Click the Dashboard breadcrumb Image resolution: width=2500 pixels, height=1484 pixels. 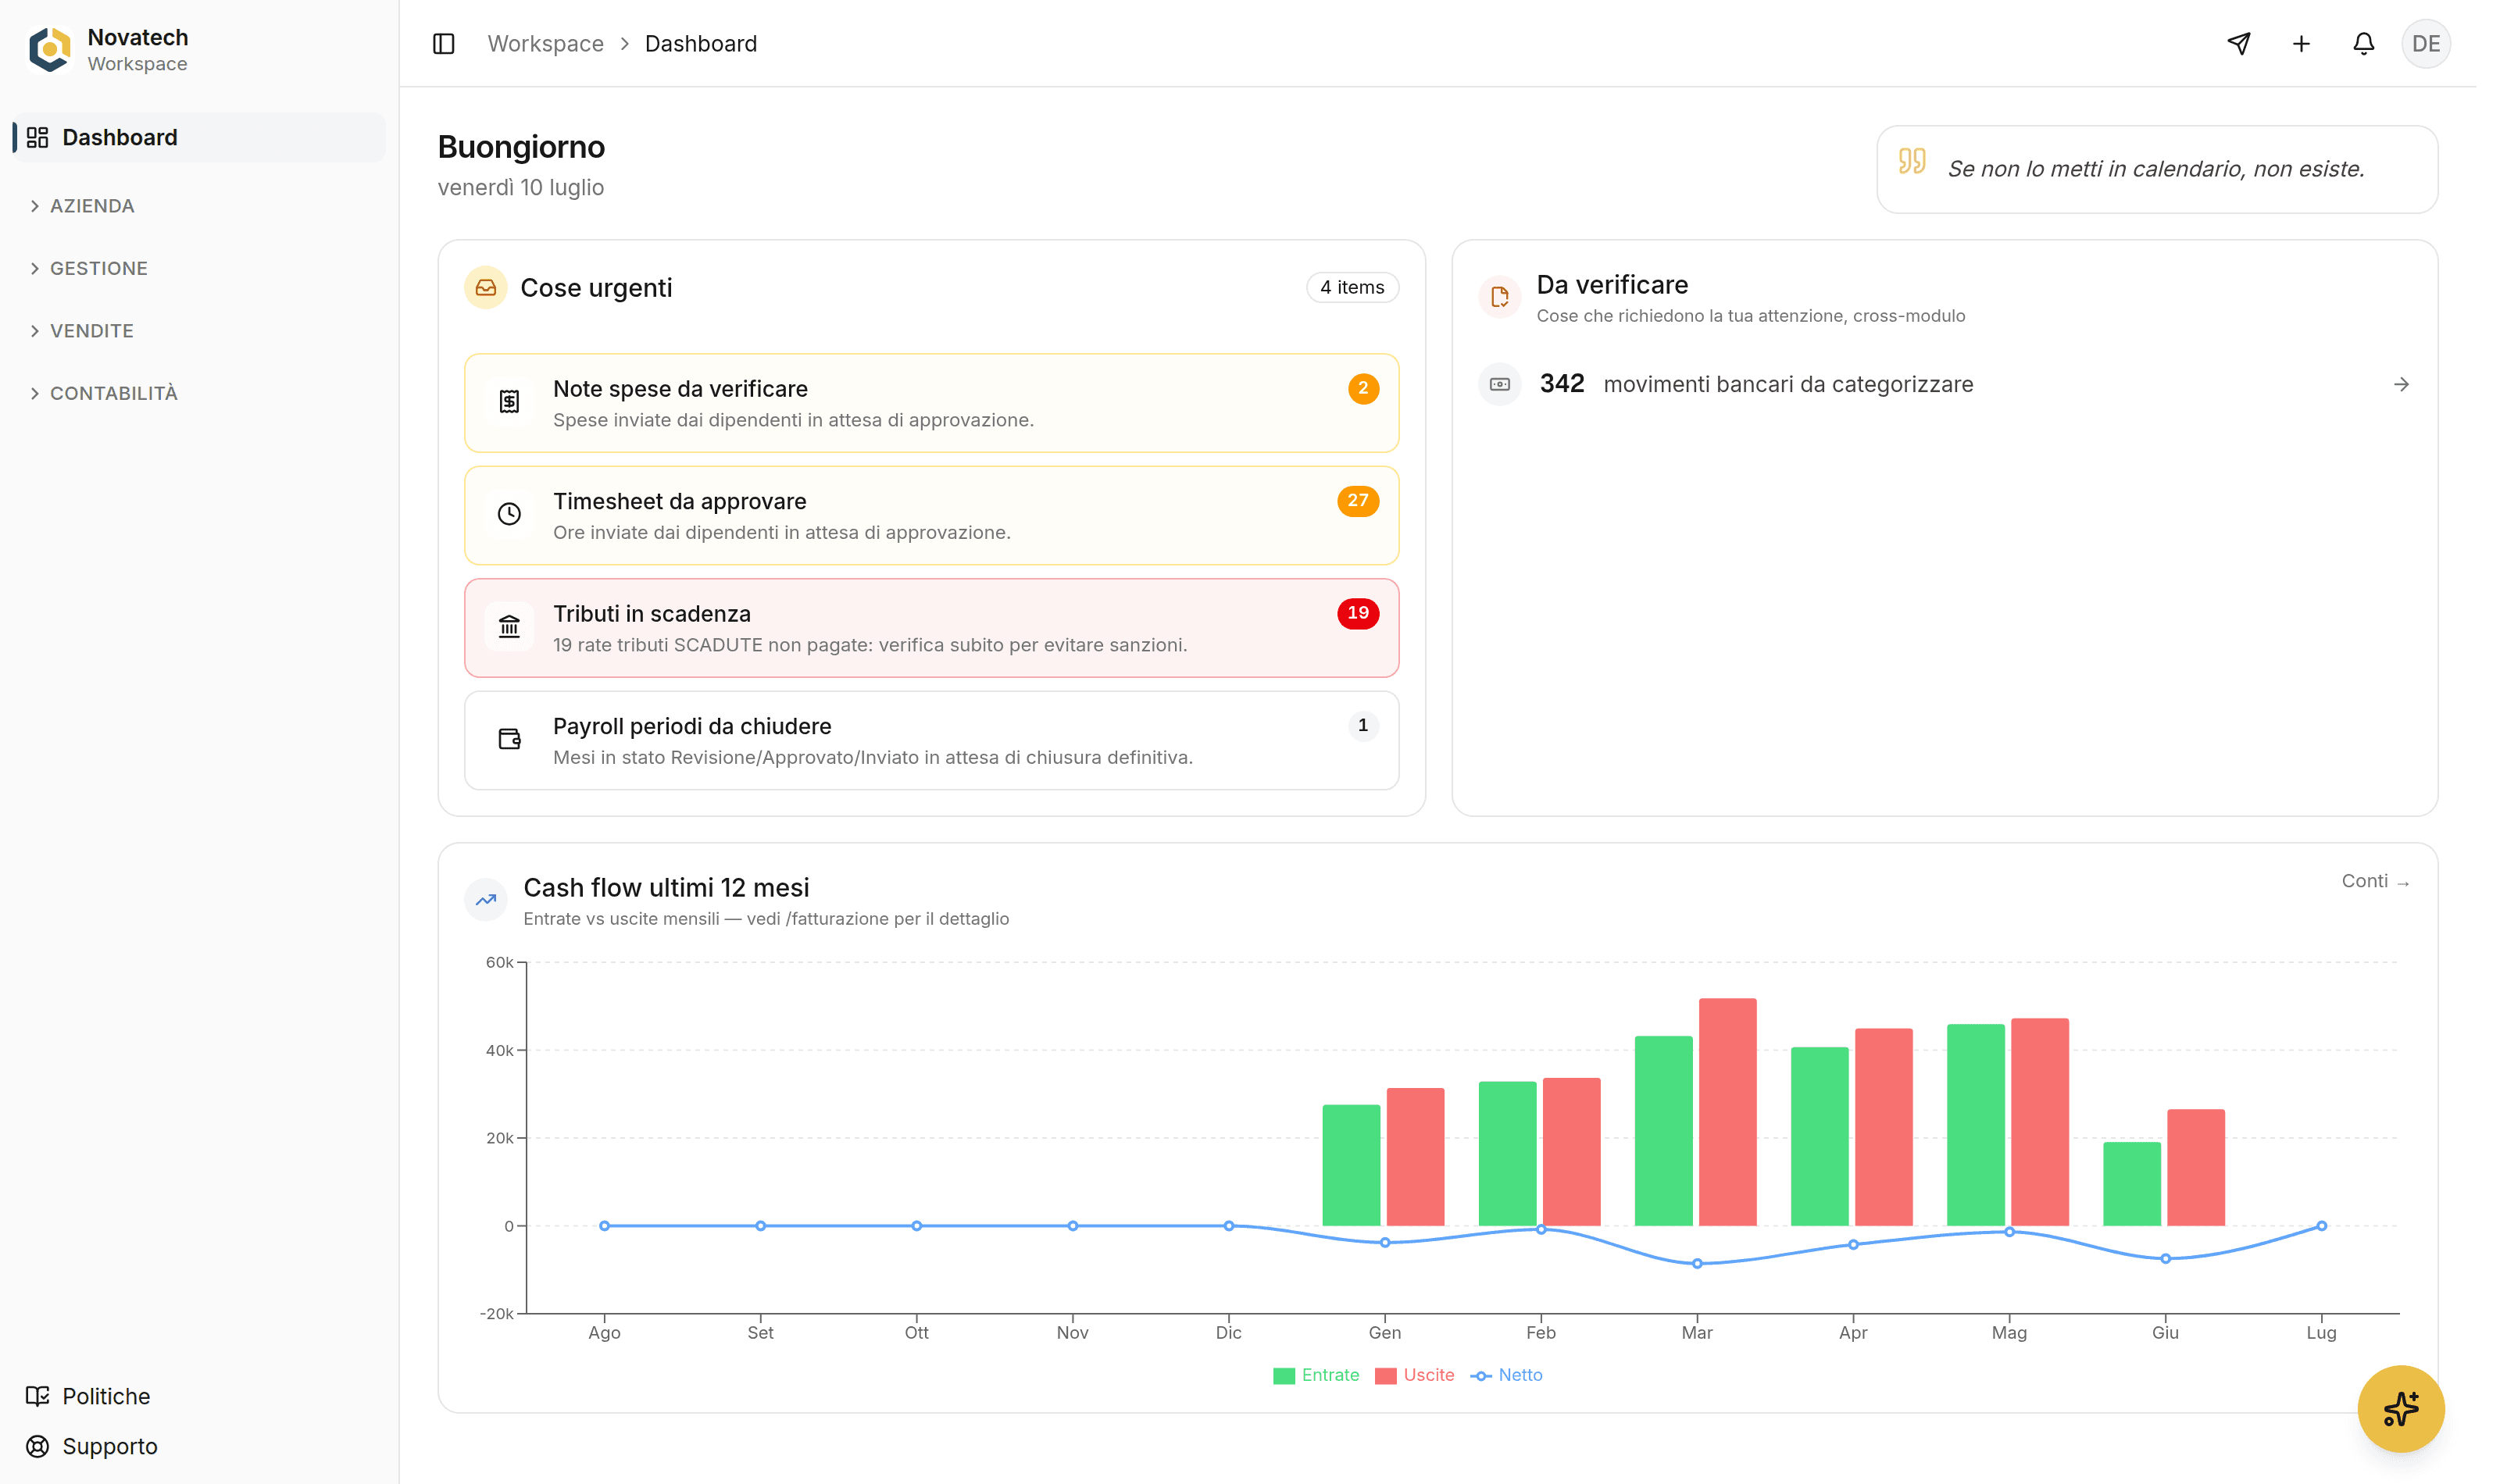[x=701, y=44]
